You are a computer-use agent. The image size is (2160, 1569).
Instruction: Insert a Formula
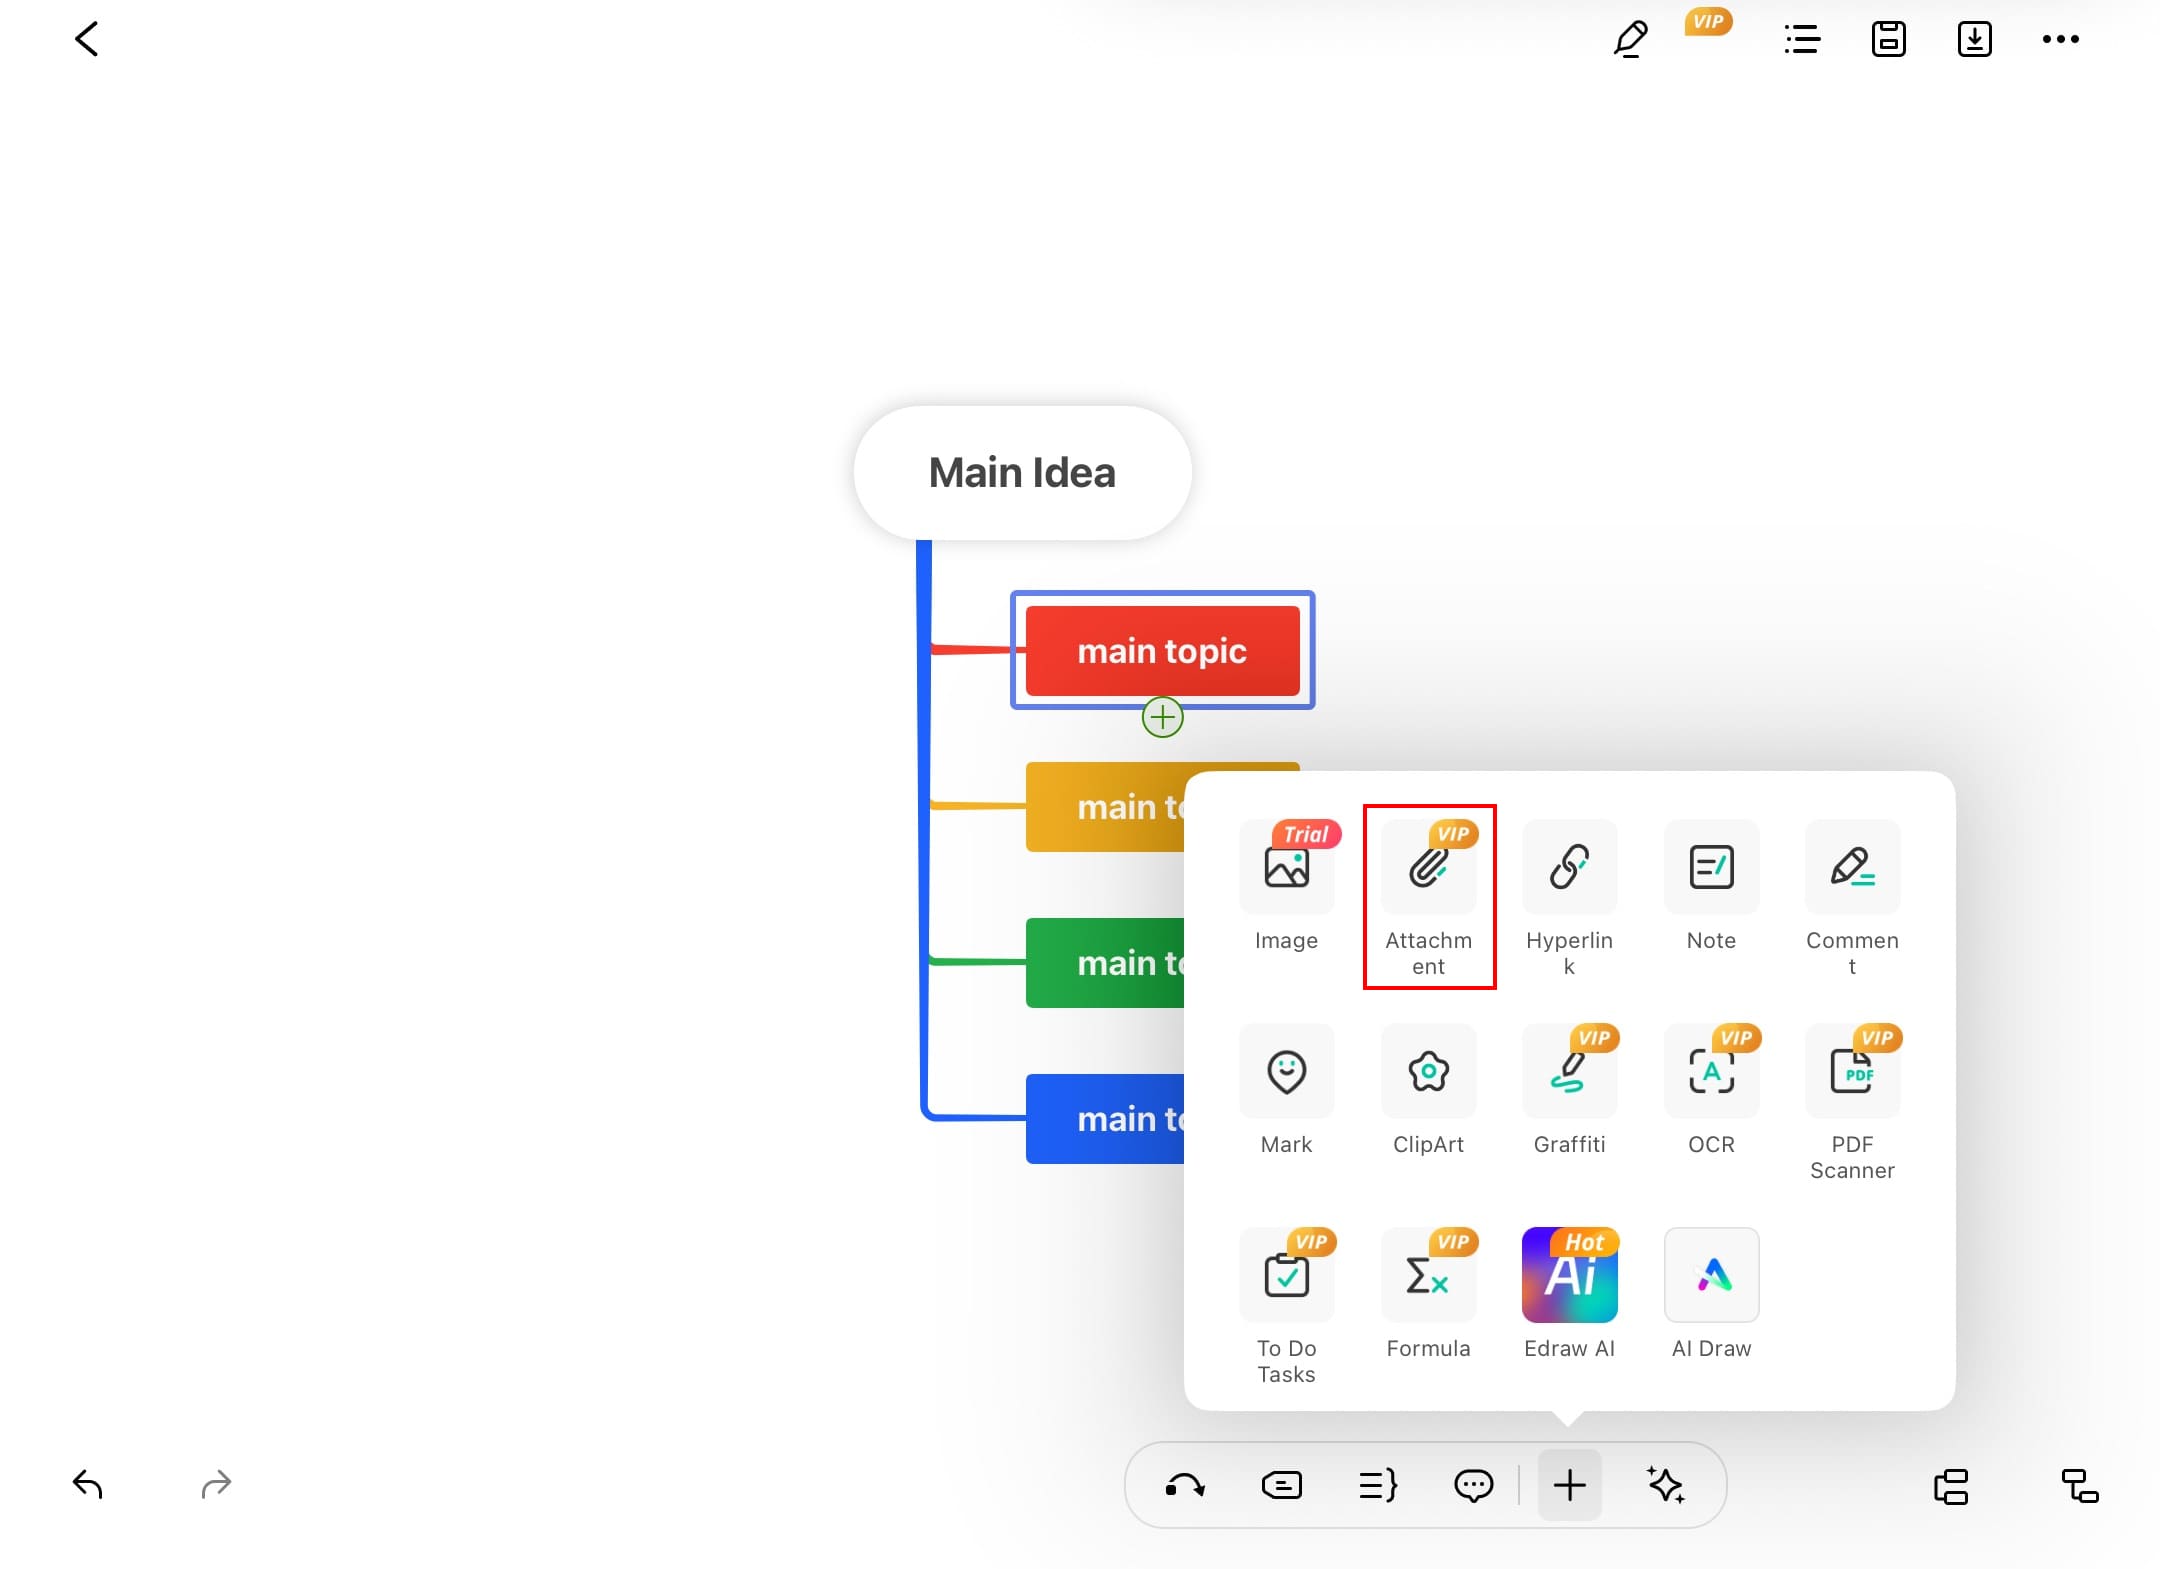pyautogui.click(x=1428, y=1276)
